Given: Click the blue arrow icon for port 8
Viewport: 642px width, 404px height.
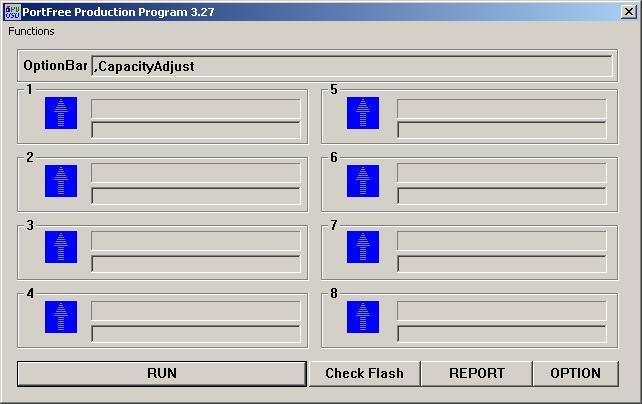Looking at the screenshot, I should coord(363,317).
